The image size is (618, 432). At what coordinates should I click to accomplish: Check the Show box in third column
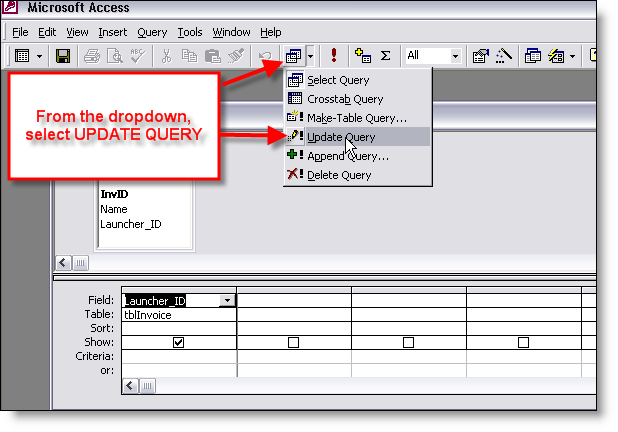[408, 343]
